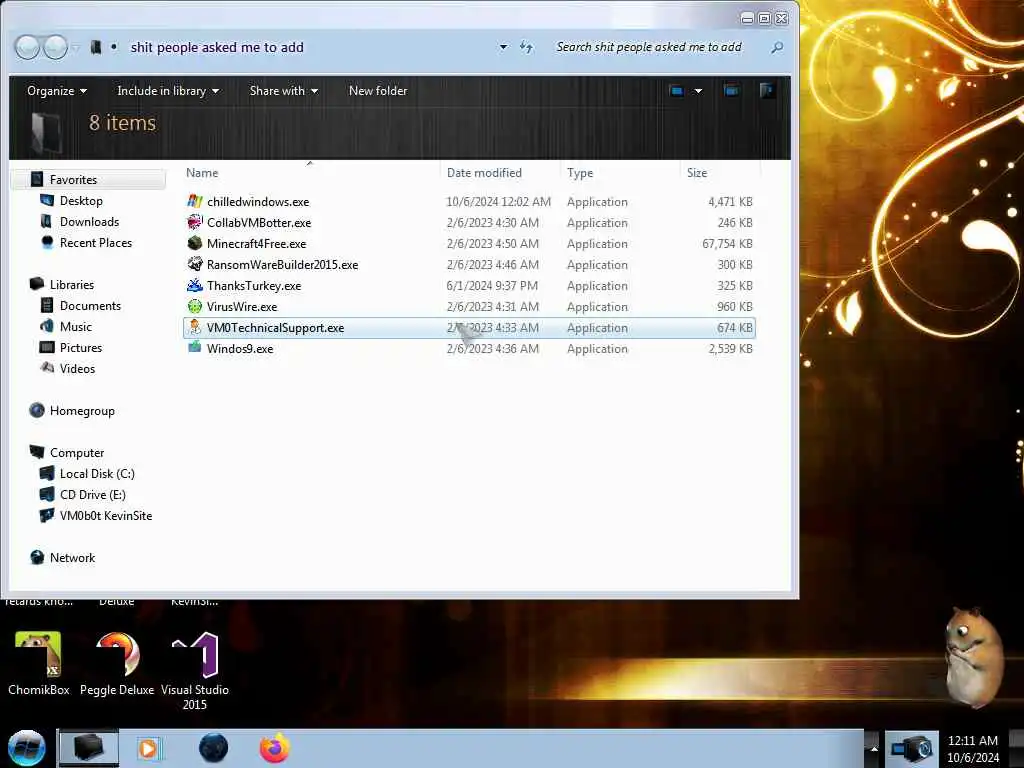Open CD Drive (E:)
Viewport: 1024px width, 768px height.
pos(93,494)
